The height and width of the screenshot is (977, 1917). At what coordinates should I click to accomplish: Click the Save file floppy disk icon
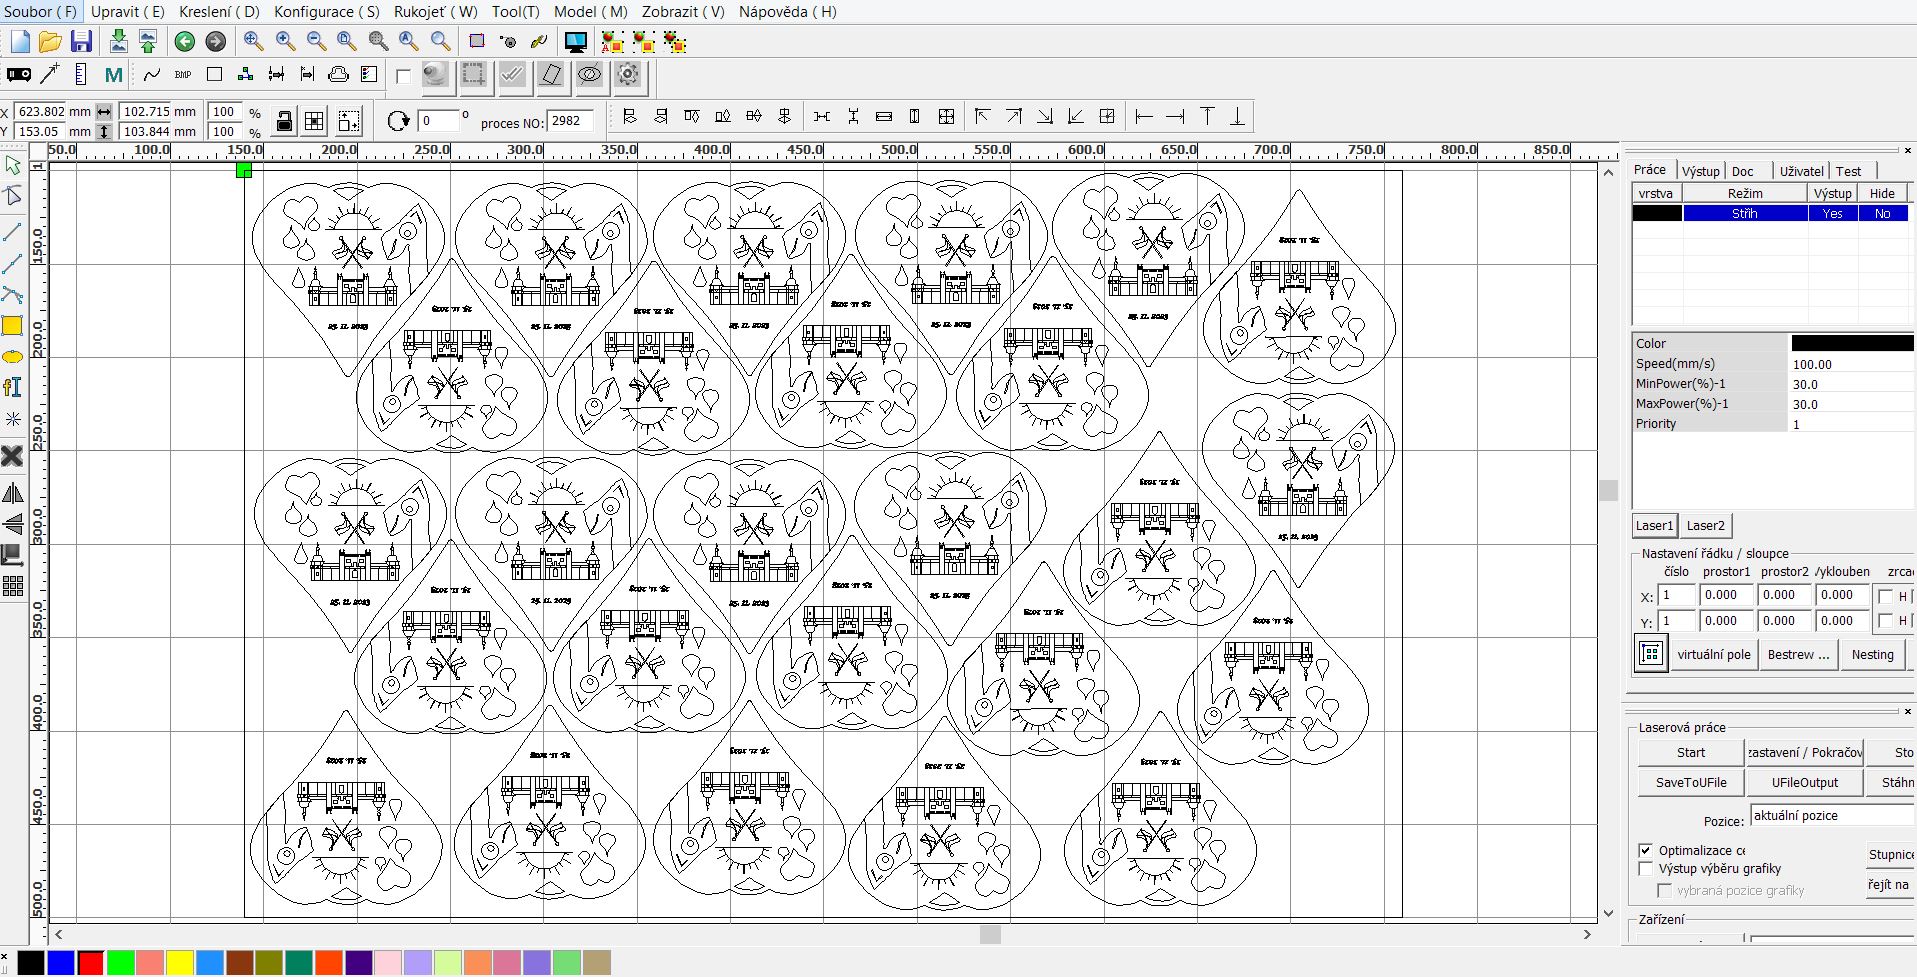(x=81, y=41)
